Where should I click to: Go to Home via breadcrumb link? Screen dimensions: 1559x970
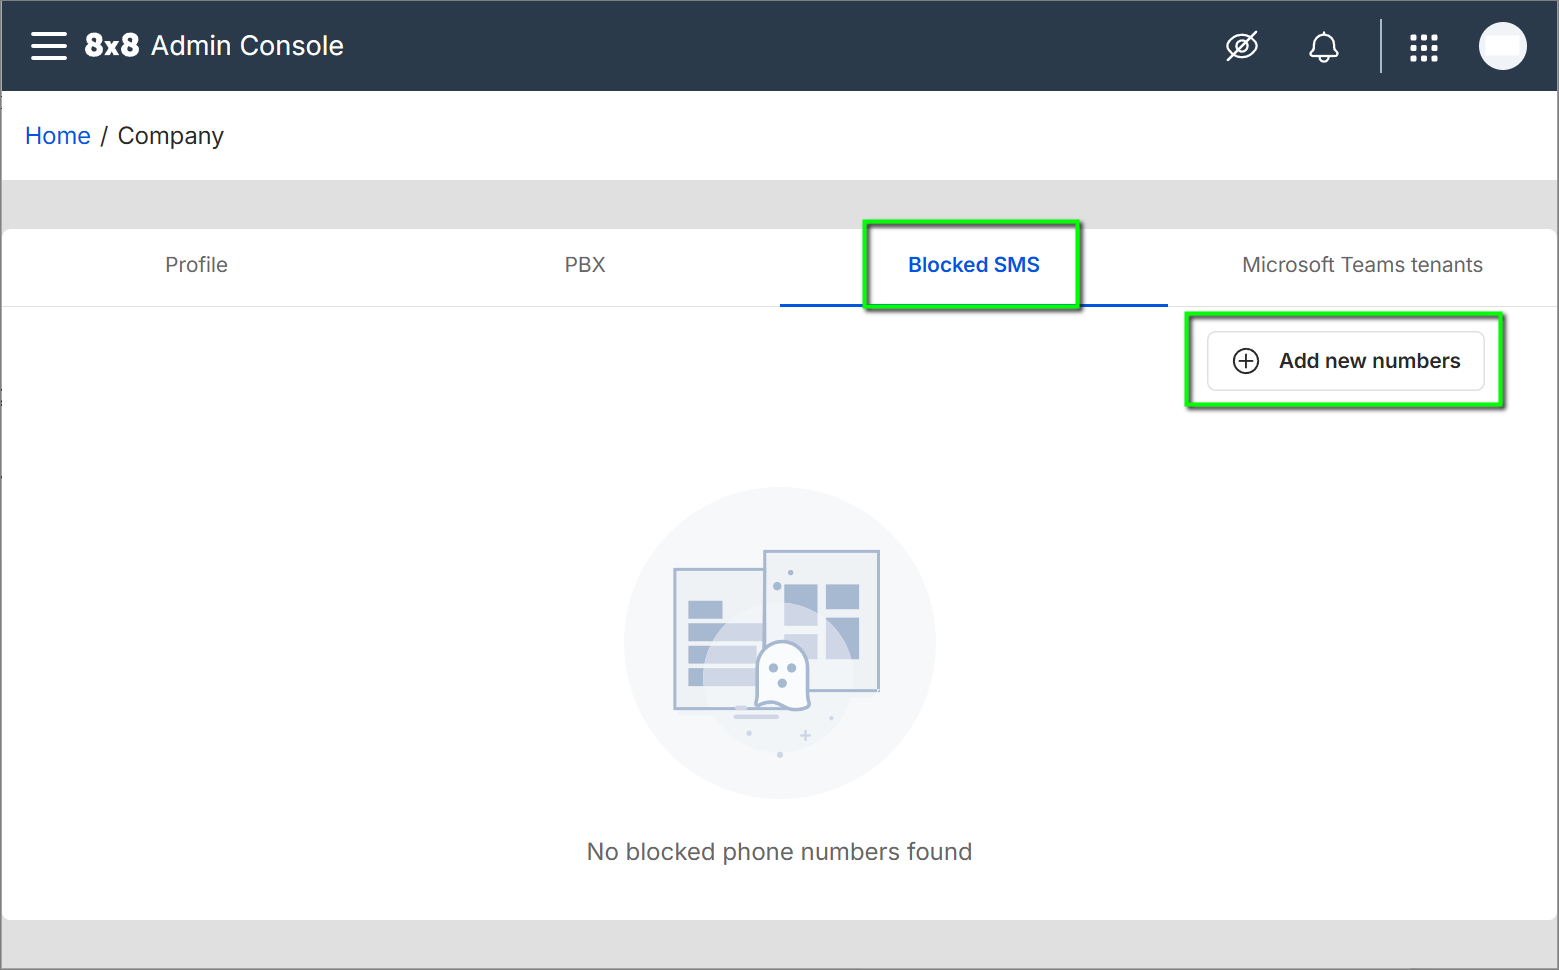tap(58, 136)
